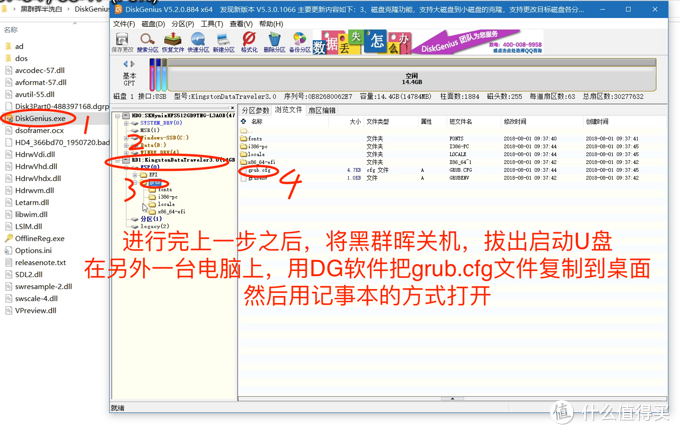680x435 pixels.
Task: Sort file list by 文件类型 column
Action: (x=378, y=121)
